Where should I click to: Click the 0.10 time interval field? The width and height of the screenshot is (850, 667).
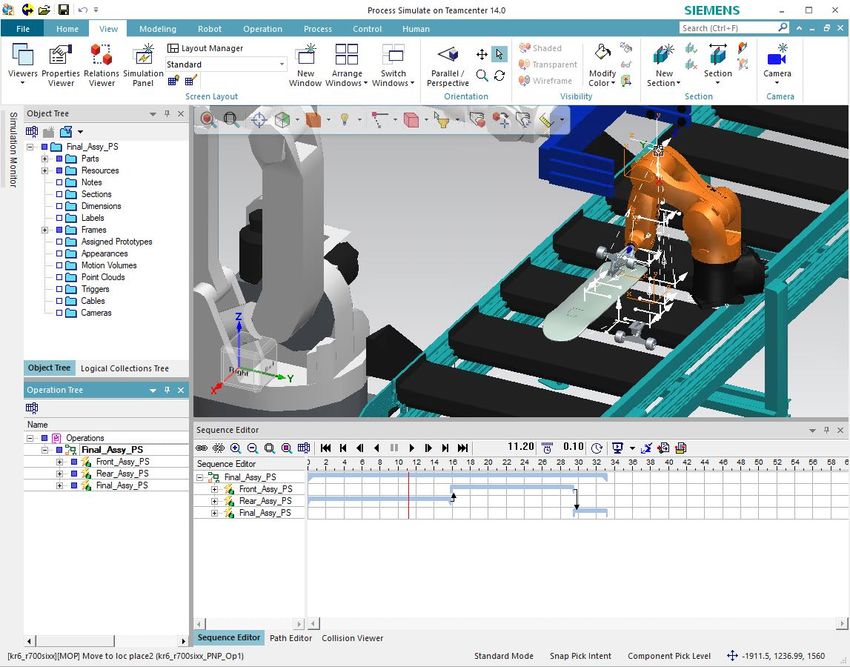[x=573, y=447]
